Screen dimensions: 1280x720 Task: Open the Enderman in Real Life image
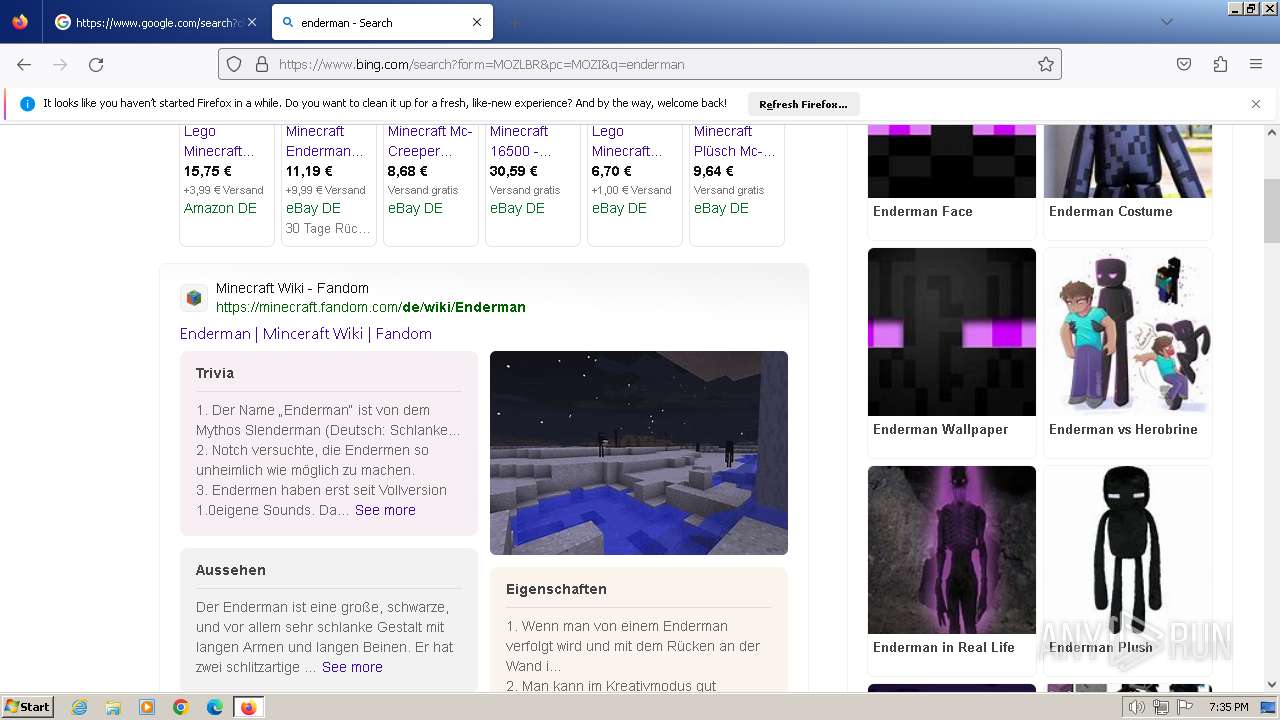pyautogui.click(x=952, y=550)
